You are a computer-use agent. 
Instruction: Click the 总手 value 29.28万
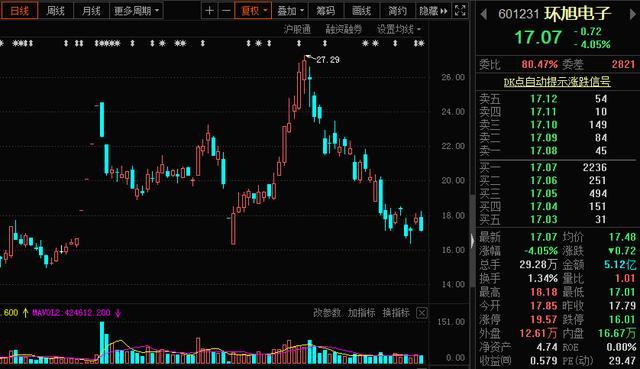point(538,265)
